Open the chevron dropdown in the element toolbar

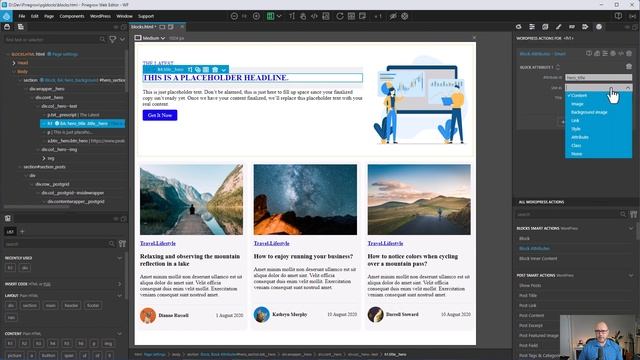[x=224, y=70]
